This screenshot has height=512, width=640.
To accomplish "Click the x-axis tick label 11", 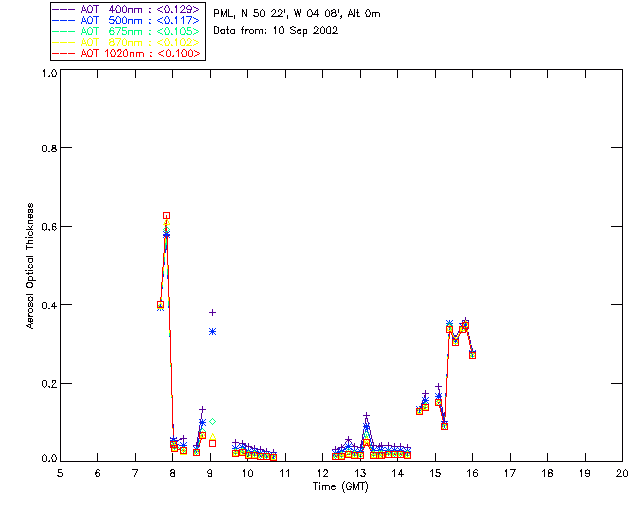I will tap(285, 473).
